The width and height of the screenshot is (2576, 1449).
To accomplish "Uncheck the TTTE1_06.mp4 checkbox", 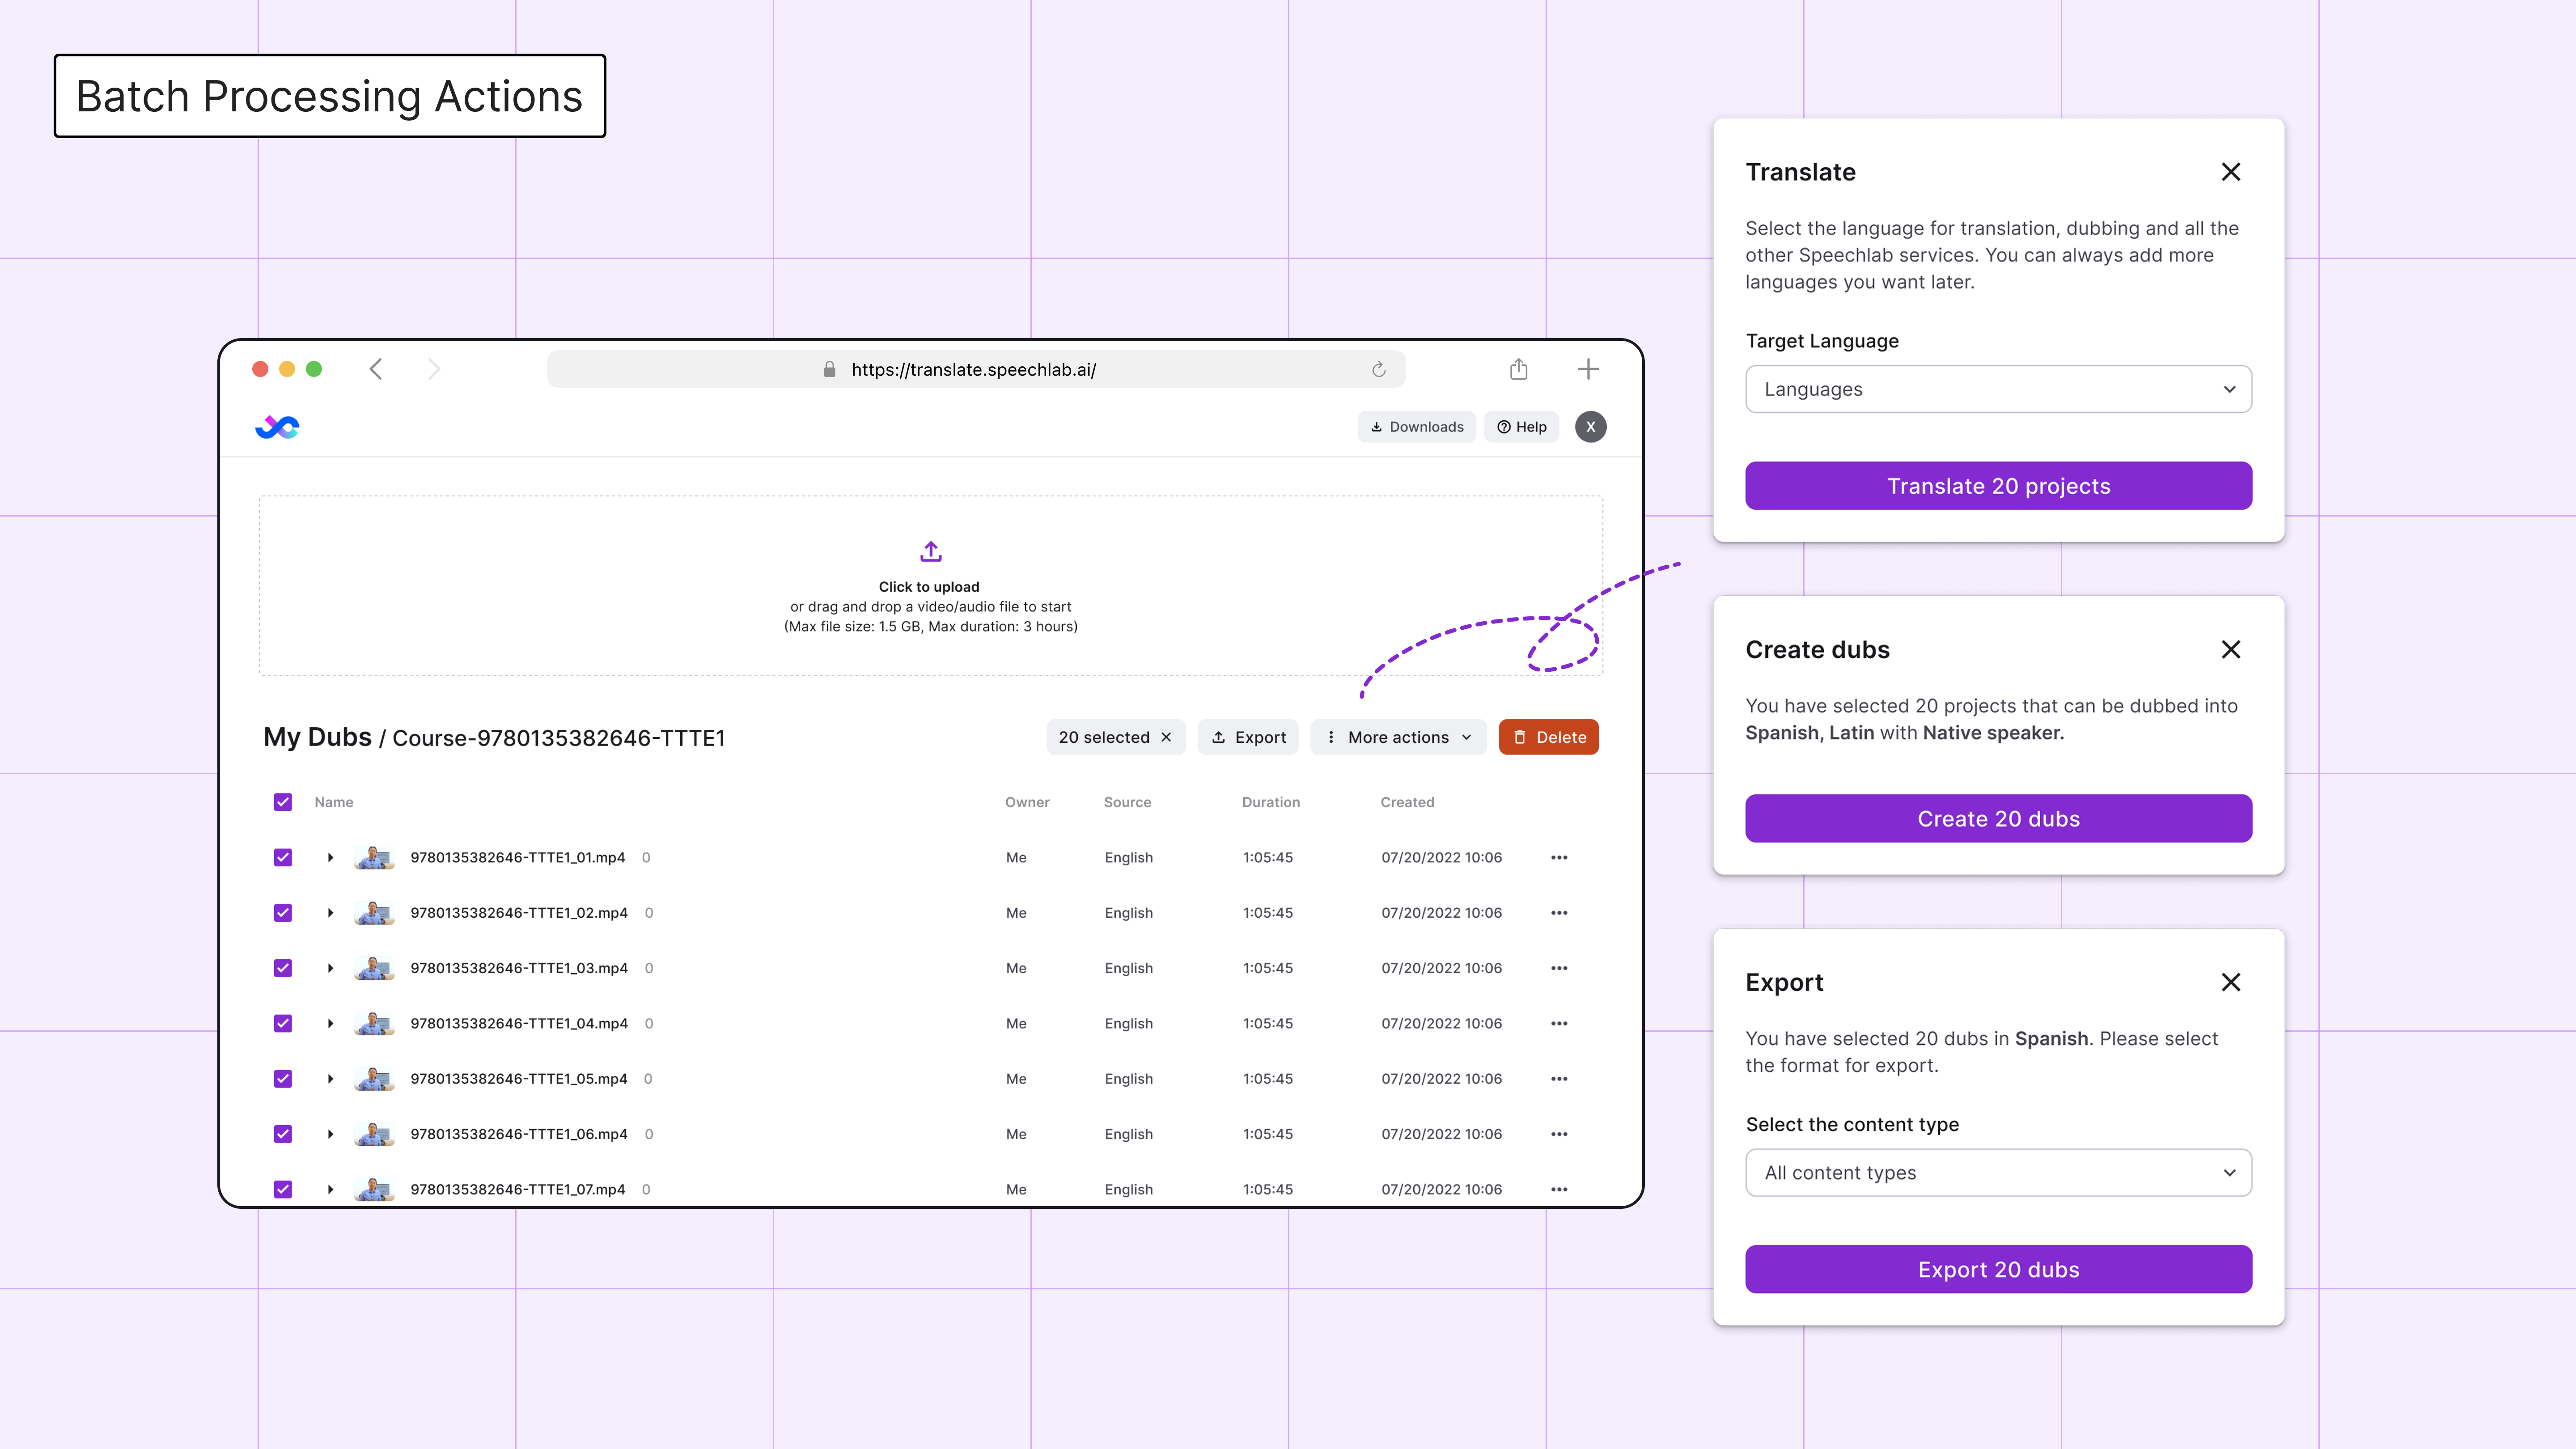I will (283, 1134).
